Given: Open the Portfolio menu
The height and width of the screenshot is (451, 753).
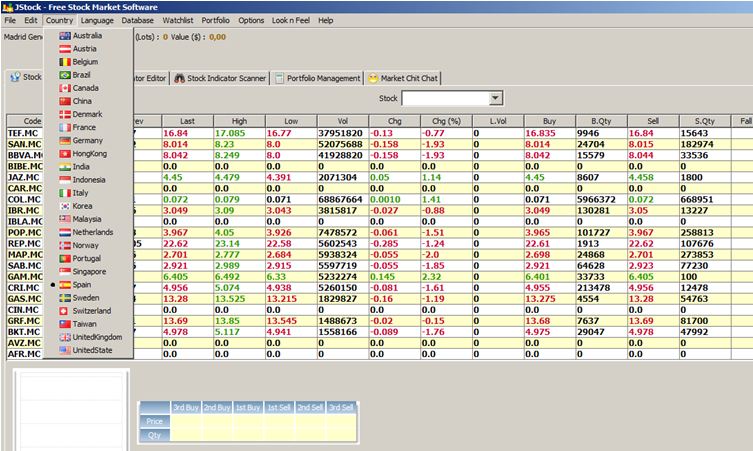Looking at the screenshot, I should coord(216,20).
